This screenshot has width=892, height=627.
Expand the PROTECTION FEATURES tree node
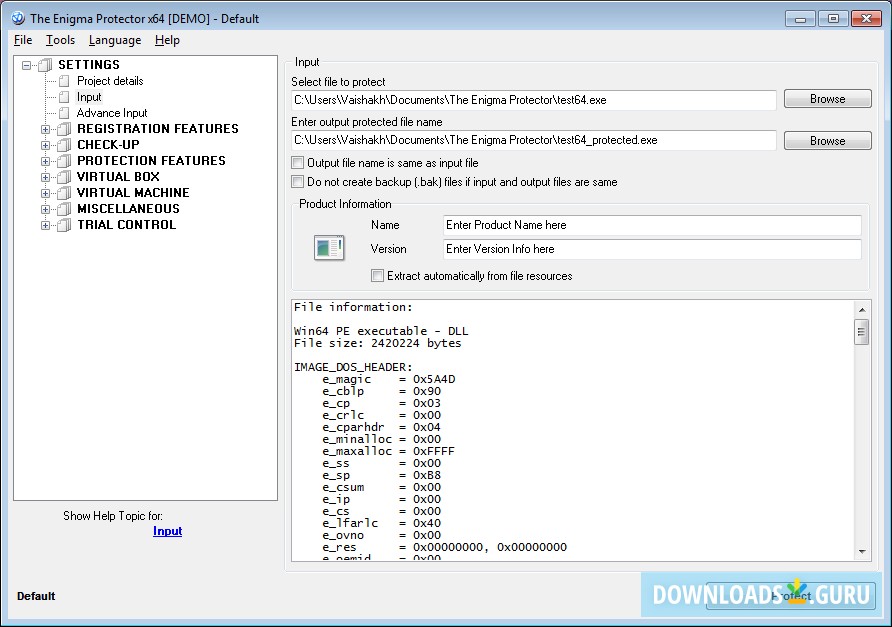[x=45, y=161]
